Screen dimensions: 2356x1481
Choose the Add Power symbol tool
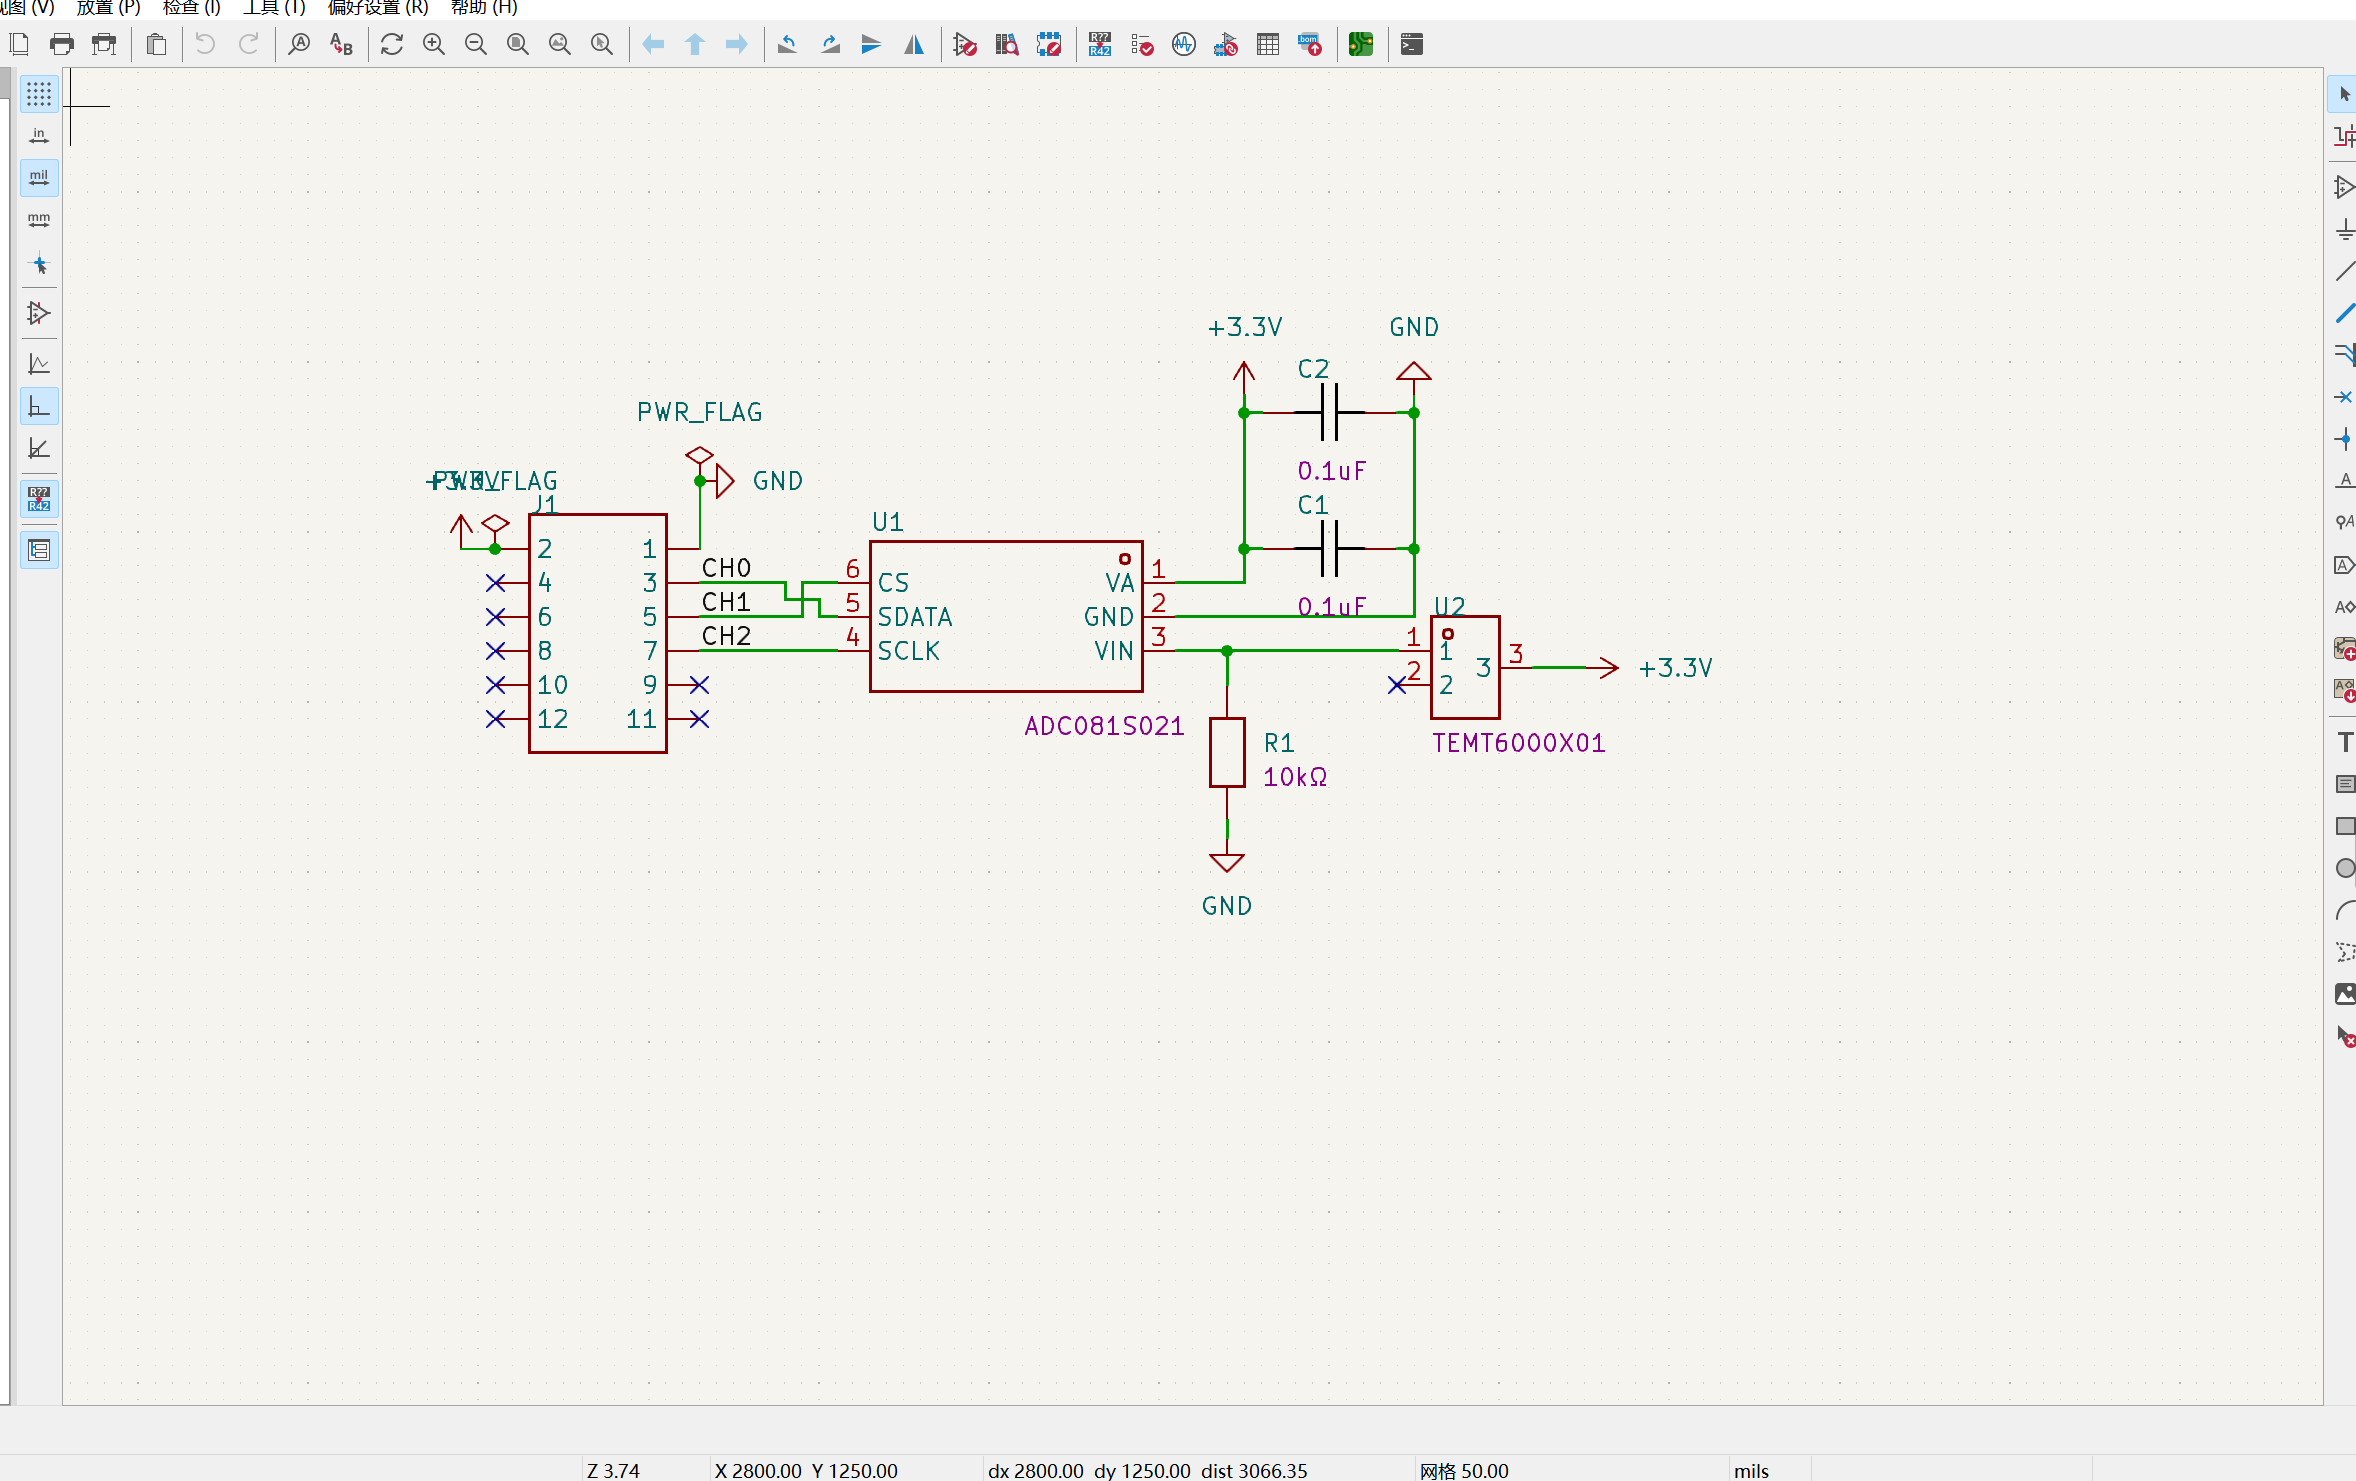[2344, 229]
